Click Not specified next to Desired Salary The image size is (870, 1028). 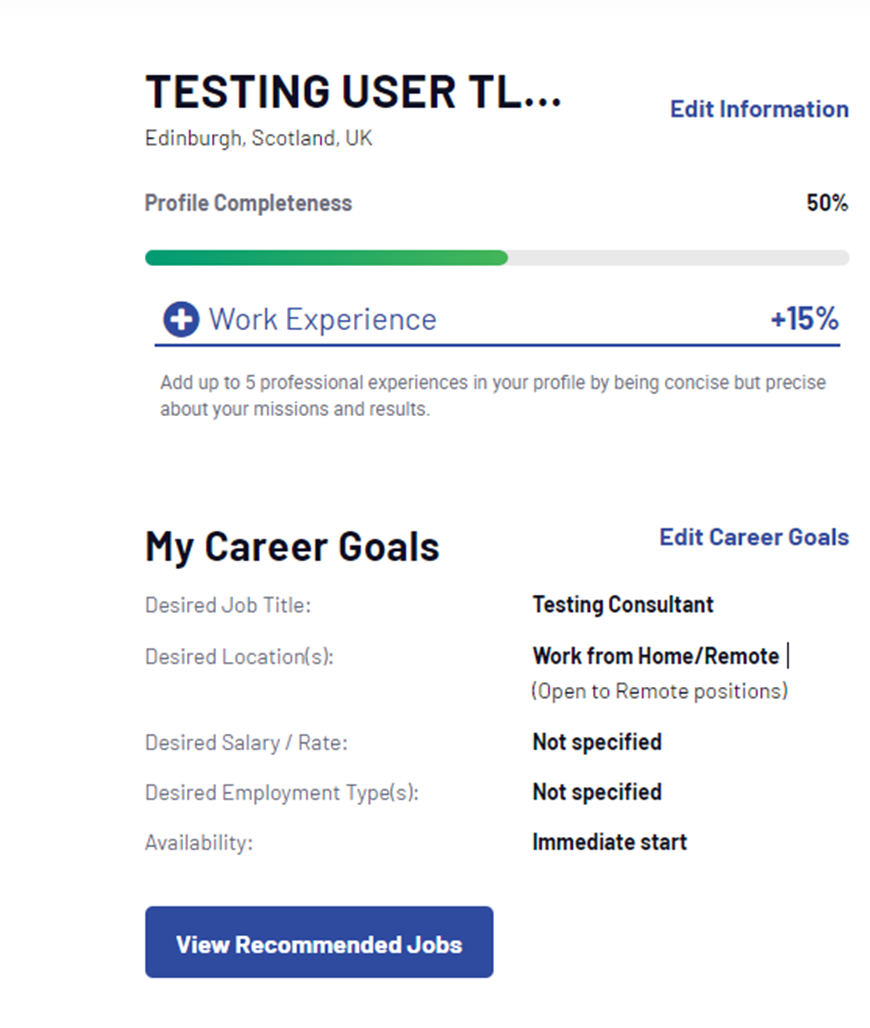click(597, 743)
